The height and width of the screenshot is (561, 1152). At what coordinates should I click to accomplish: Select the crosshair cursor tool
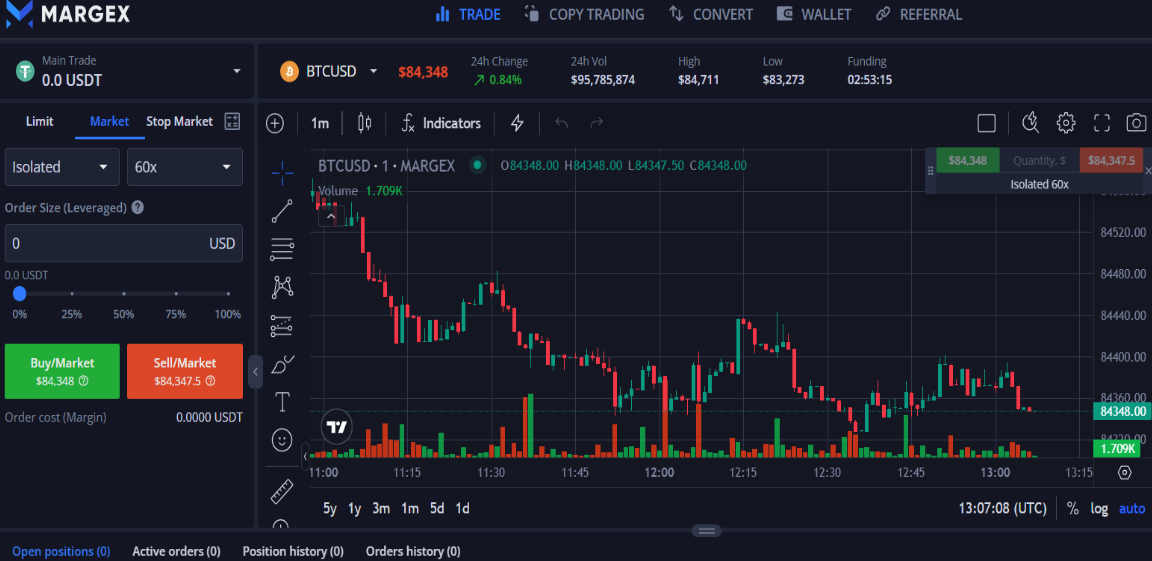(x=282, y=173)
